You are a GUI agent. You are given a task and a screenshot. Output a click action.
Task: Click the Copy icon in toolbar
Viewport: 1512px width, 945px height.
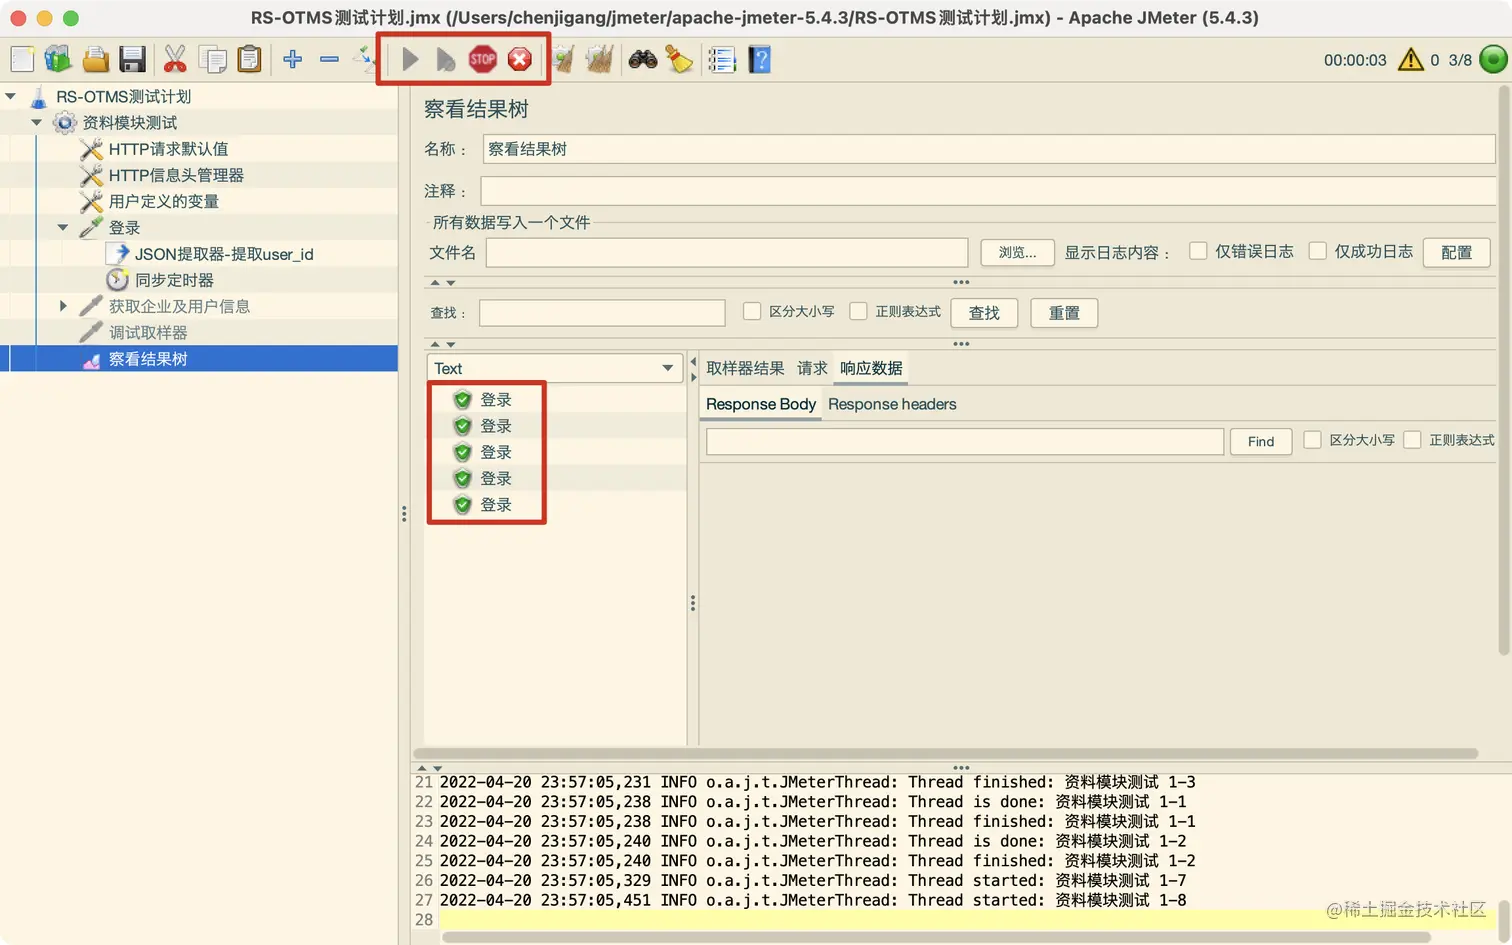(212, 60)
